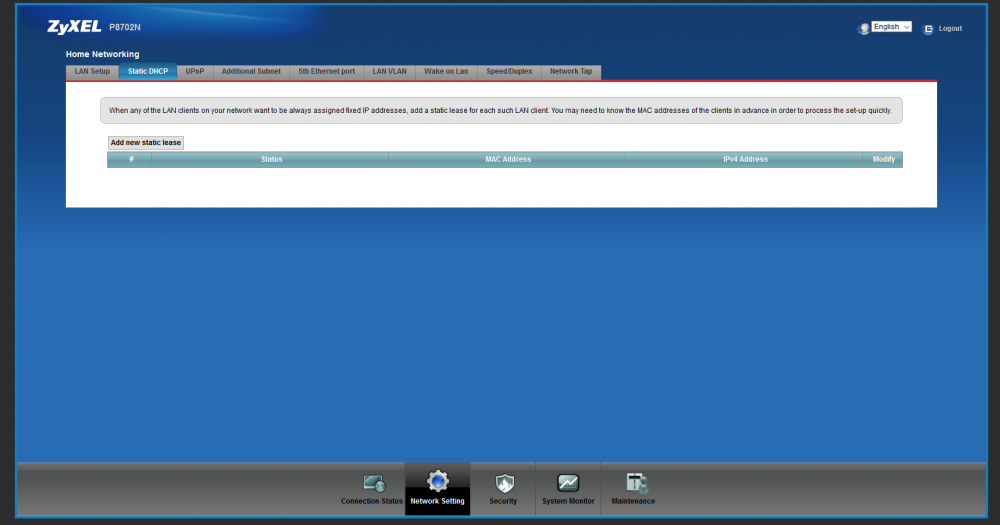Click the # column header
This screenshot has width=1000, height=525.
click(x=130, y=159)
